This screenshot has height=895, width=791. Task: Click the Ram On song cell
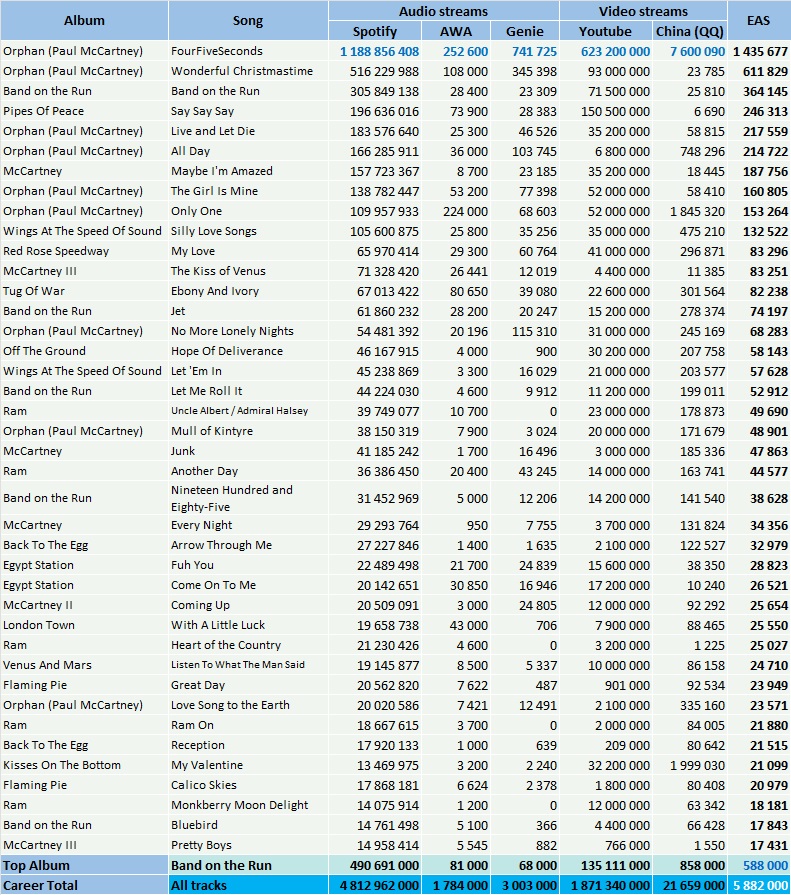pos(248,724)
